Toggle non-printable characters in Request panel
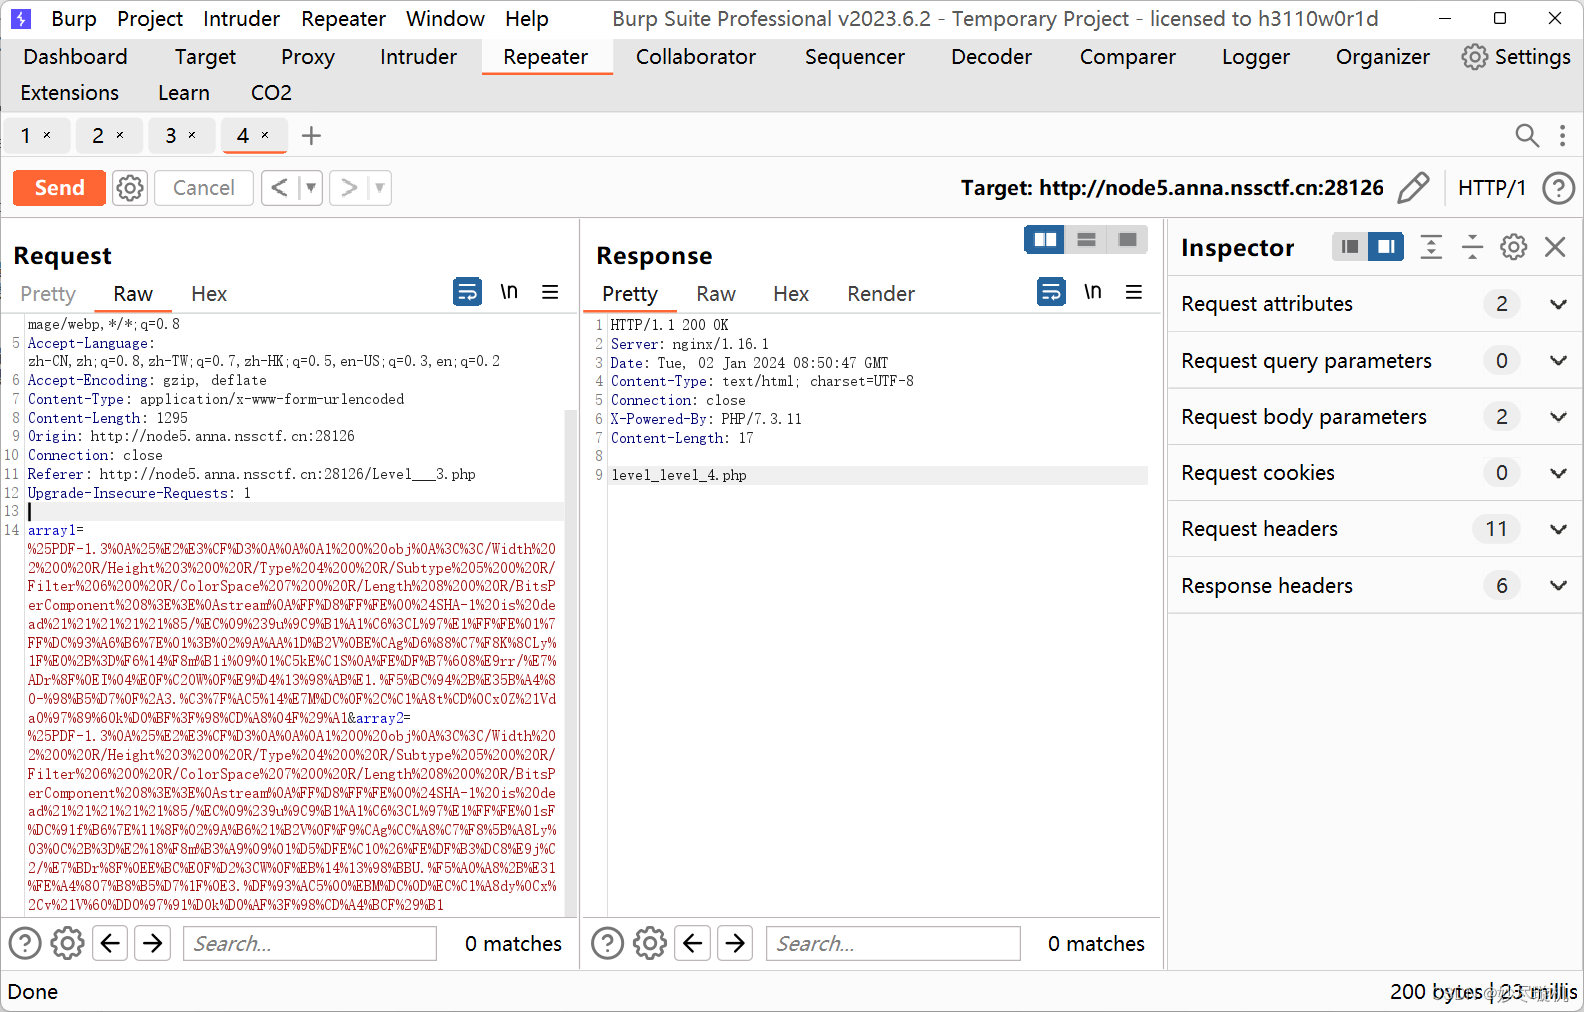Image resolution: width=1584 pixels, height=1012 pixels. (509, 292)
